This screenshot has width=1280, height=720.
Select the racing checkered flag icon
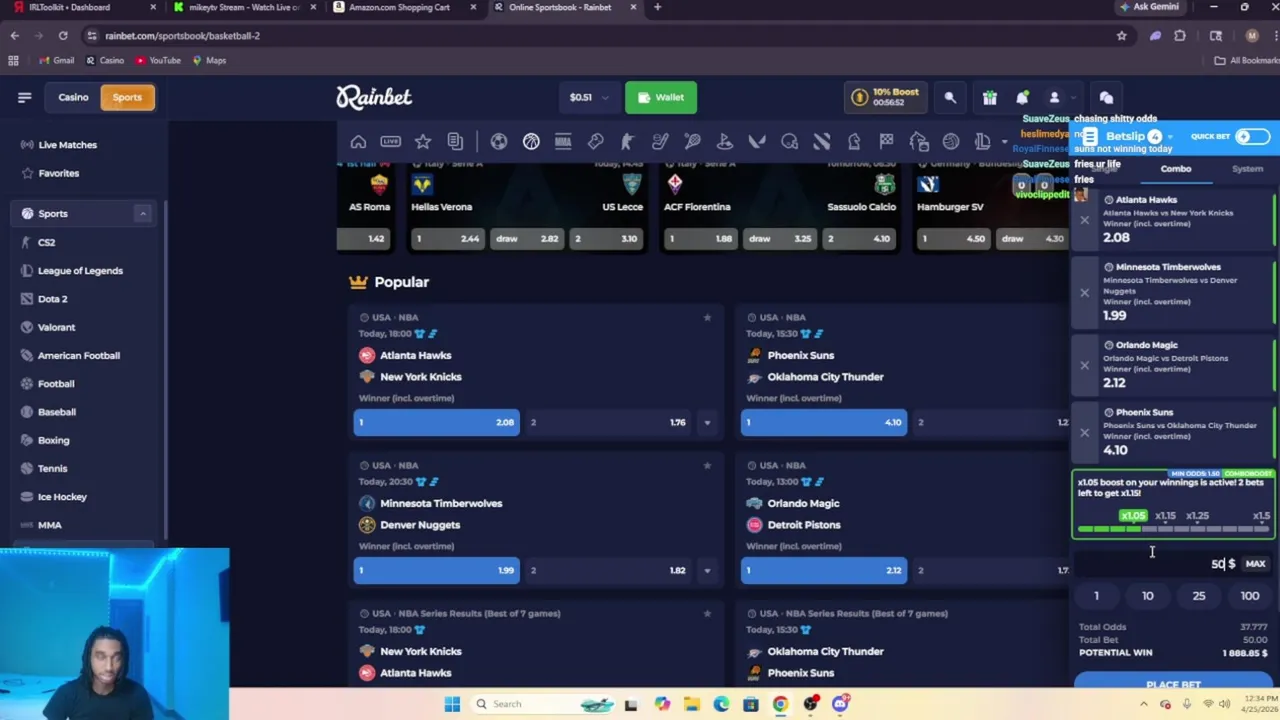coord(886,142)
